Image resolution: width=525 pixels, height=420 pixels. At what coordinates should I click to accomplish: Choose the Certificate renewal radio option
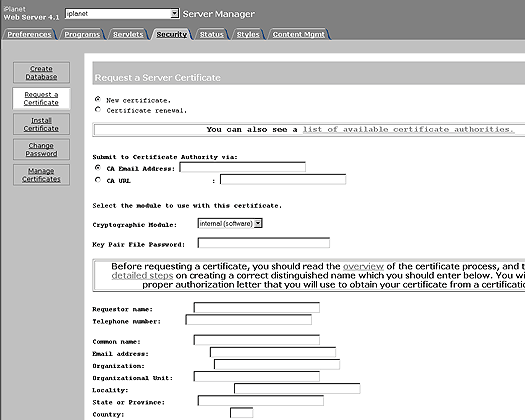(x=98, y=110)
